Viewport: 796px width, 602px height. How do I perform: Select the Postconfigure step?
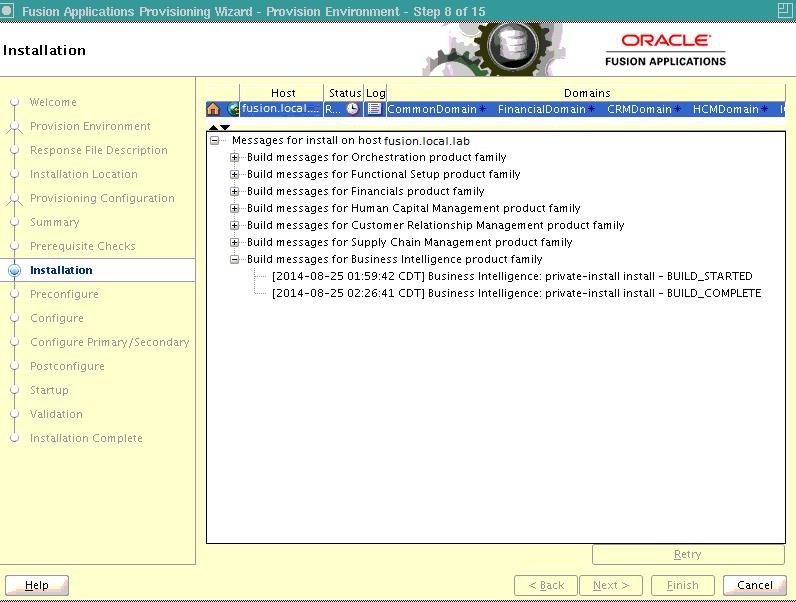[67, 366]
